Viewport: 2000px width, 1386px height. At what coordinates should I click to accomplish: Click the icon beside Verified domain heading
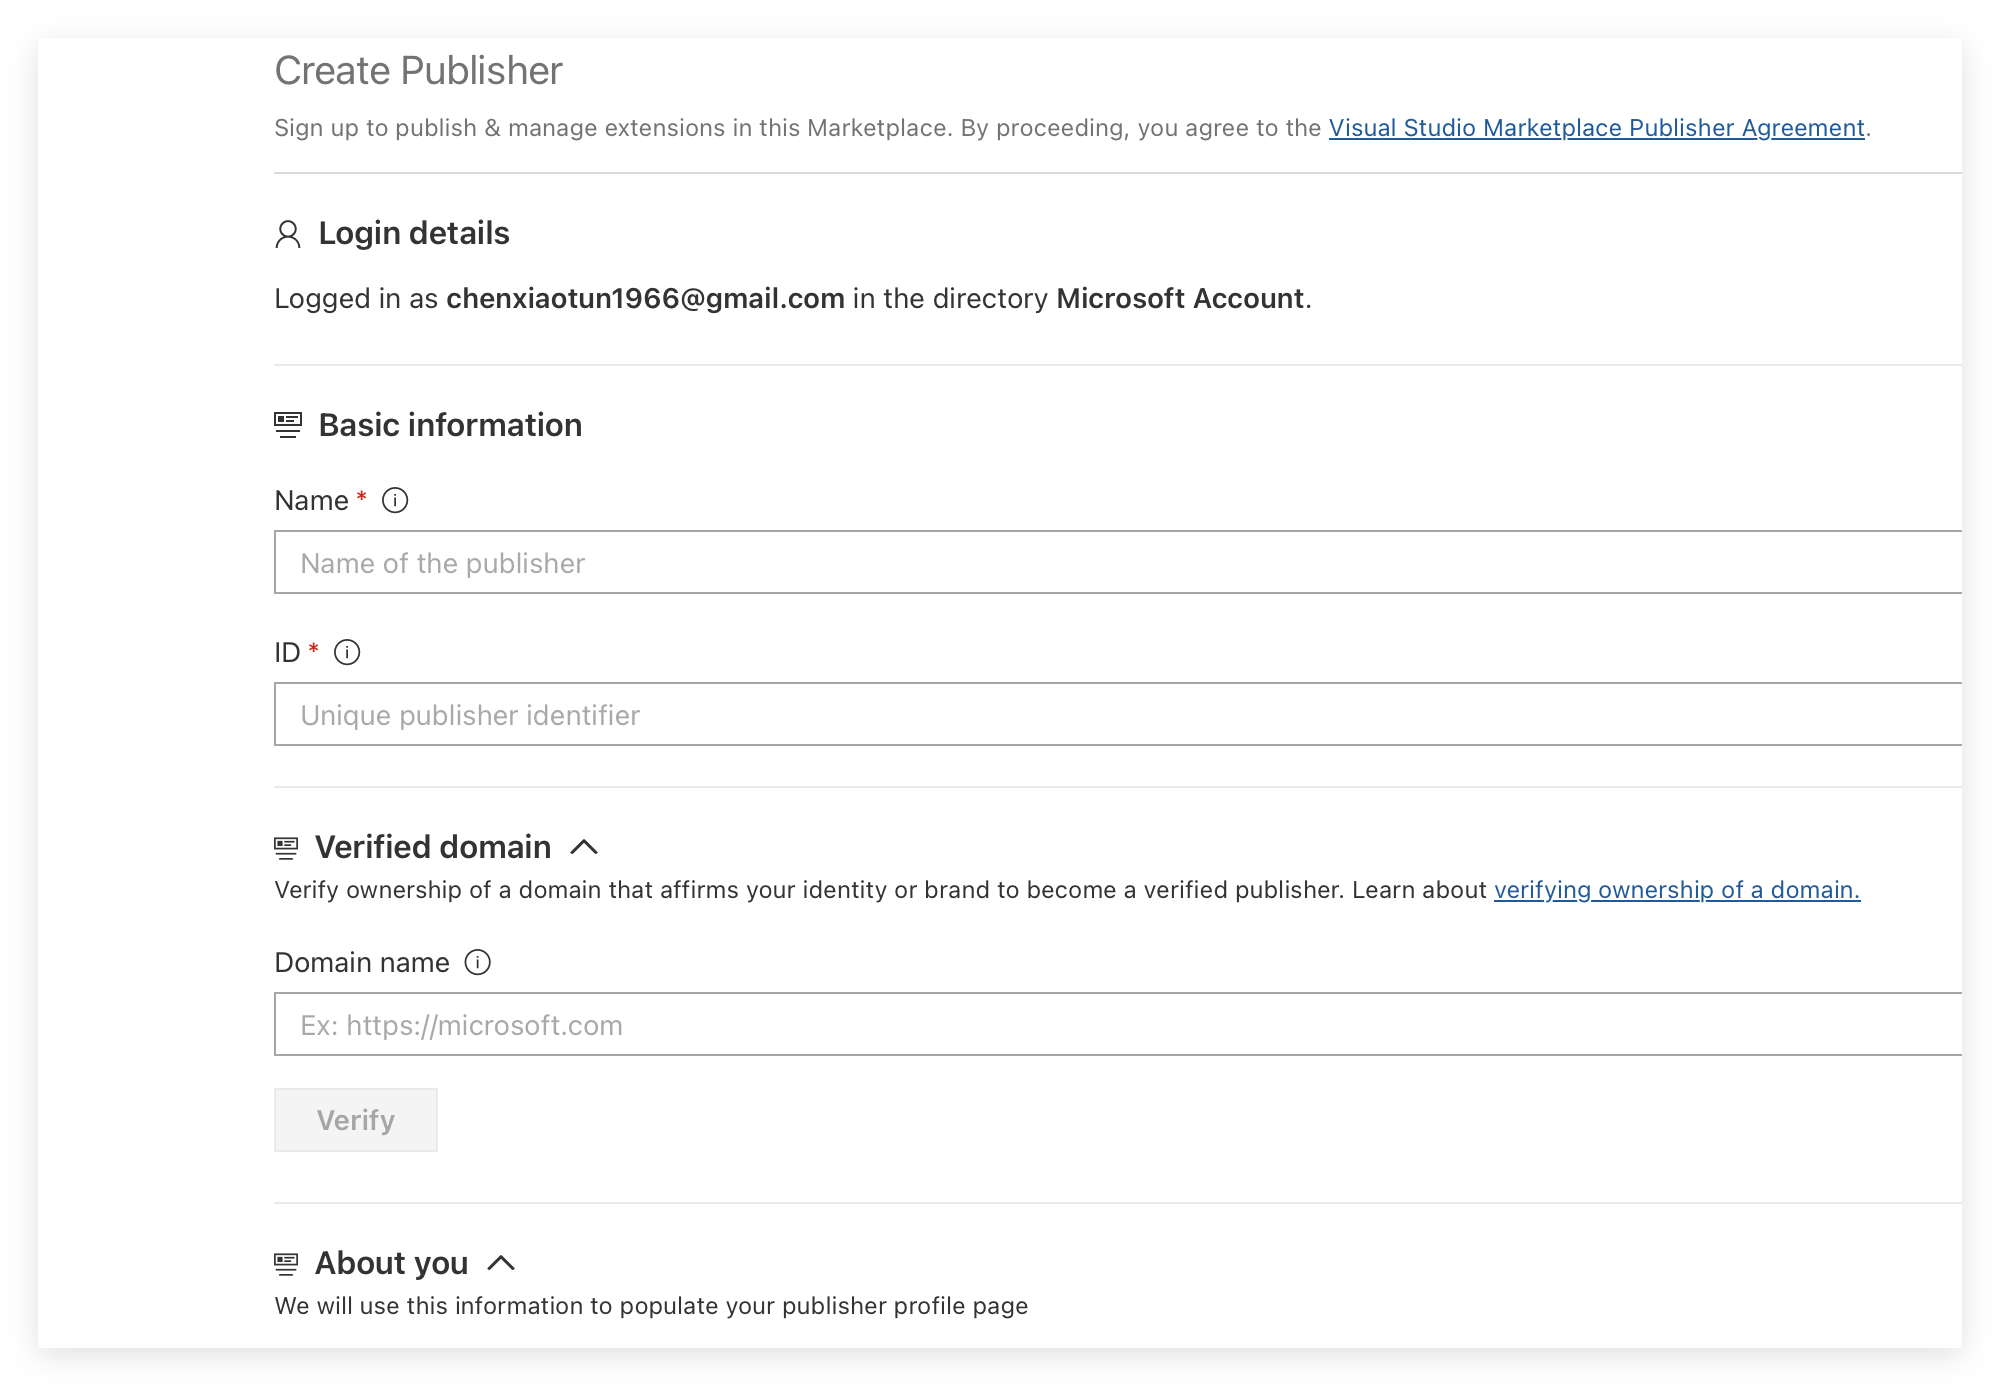point(286,848)
